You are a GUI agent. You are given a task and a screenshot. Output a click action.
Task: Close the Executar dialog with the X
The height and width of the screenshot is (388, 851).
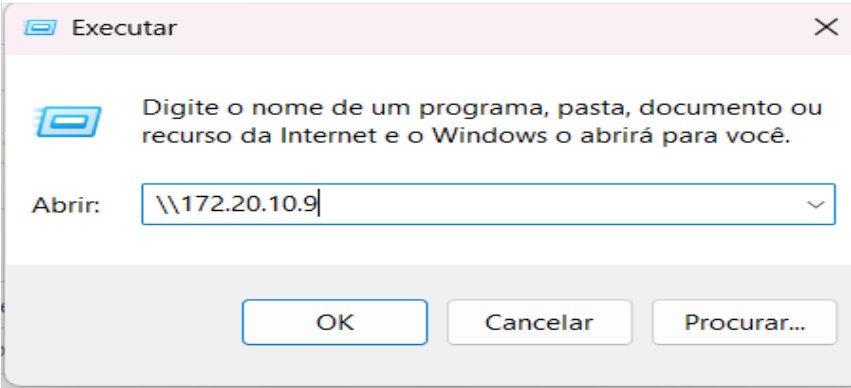tap(825, 26)
